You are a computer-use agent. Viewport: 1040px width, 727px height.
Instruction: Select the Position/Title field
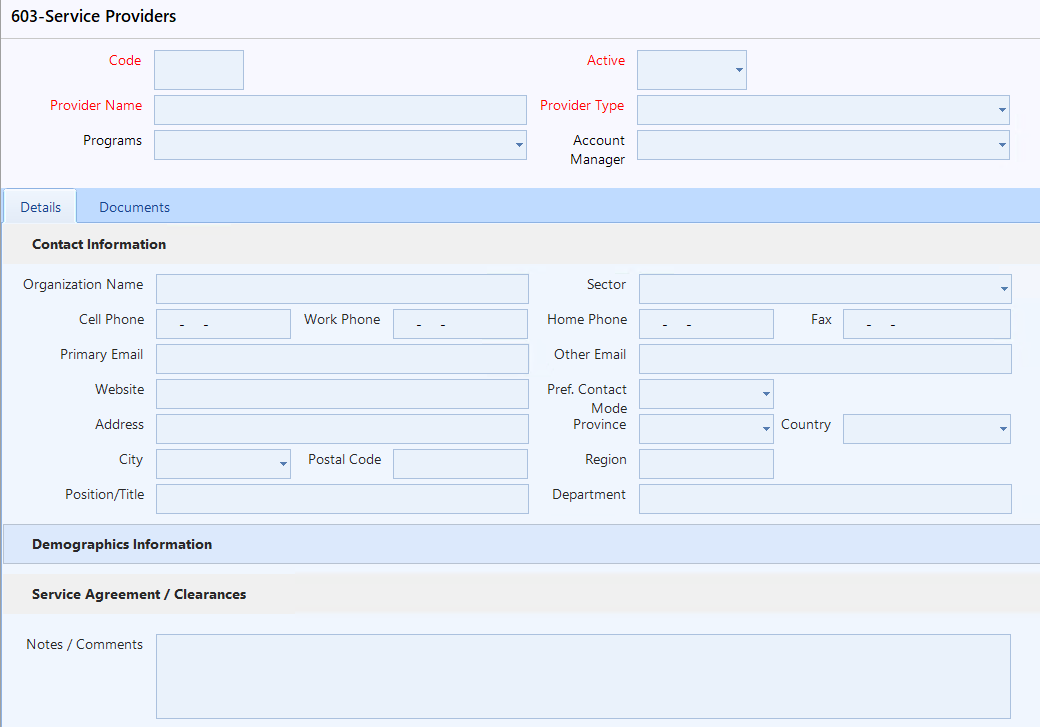click(342, 499)
